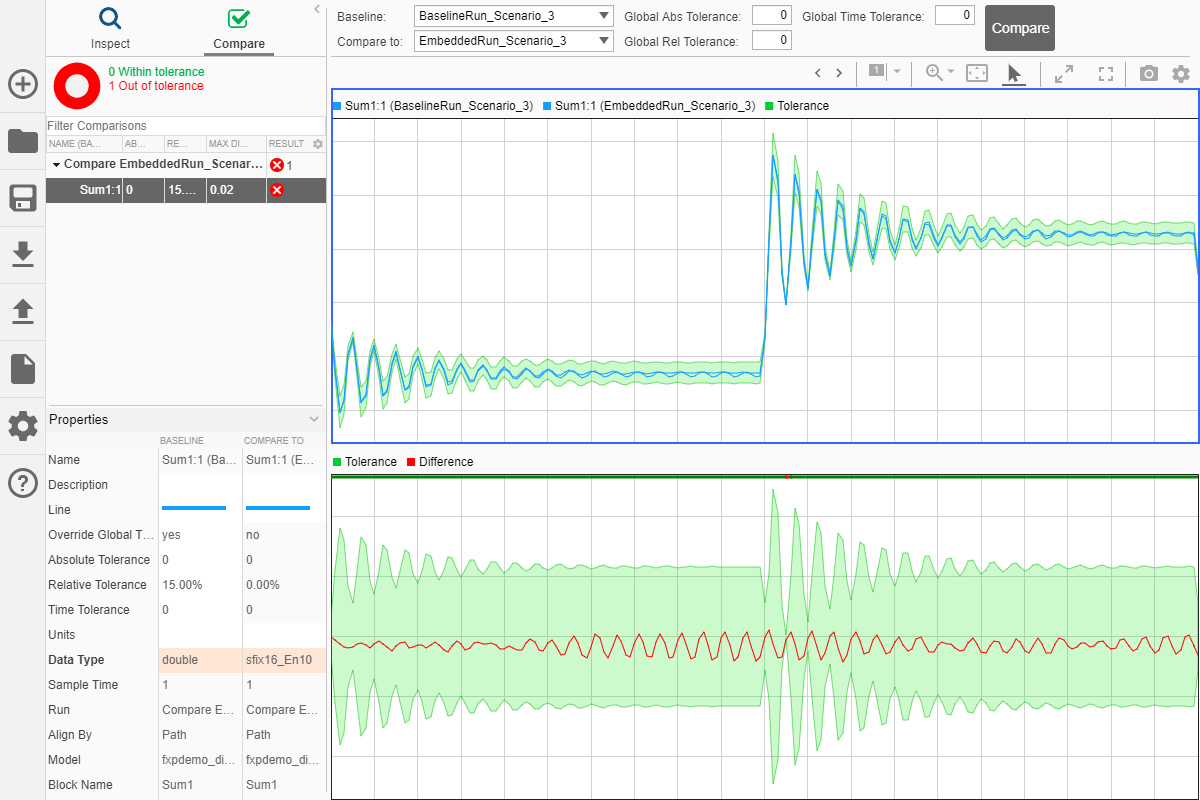Viewport: 1200px width, 800px height.
Task: Click the subplot layout icon
Action: pyautogui.click(x=877, y=71)
